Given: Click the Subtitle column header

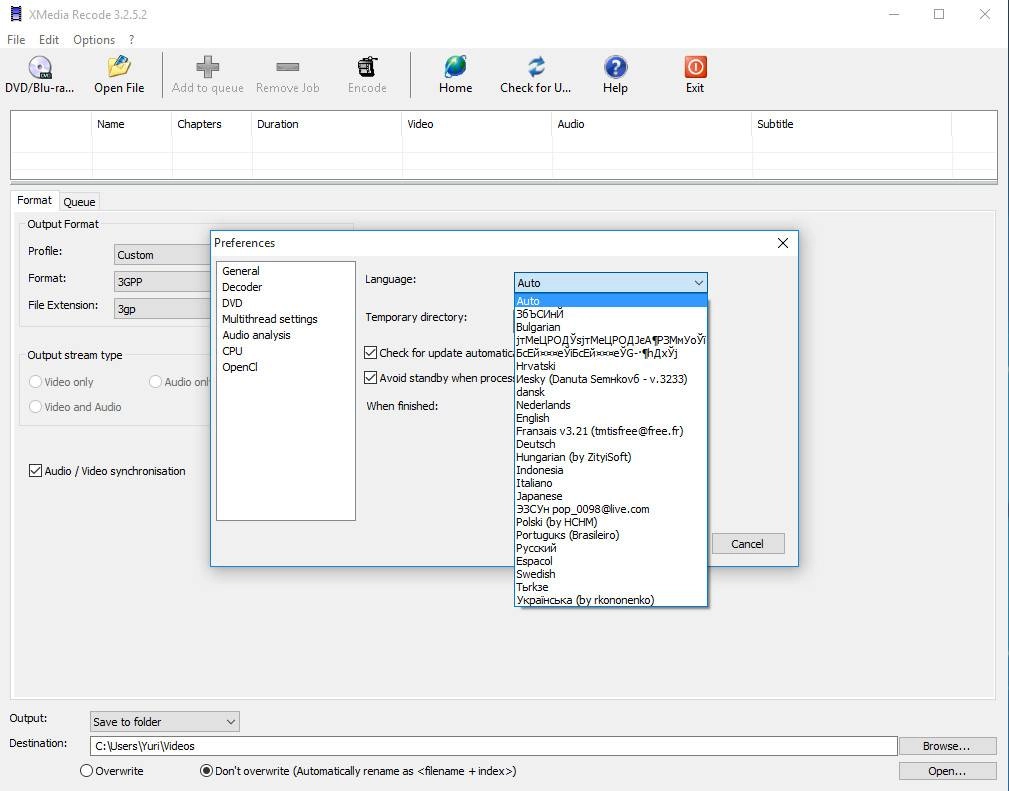Looking at the screenshot, I should [851, 124].
